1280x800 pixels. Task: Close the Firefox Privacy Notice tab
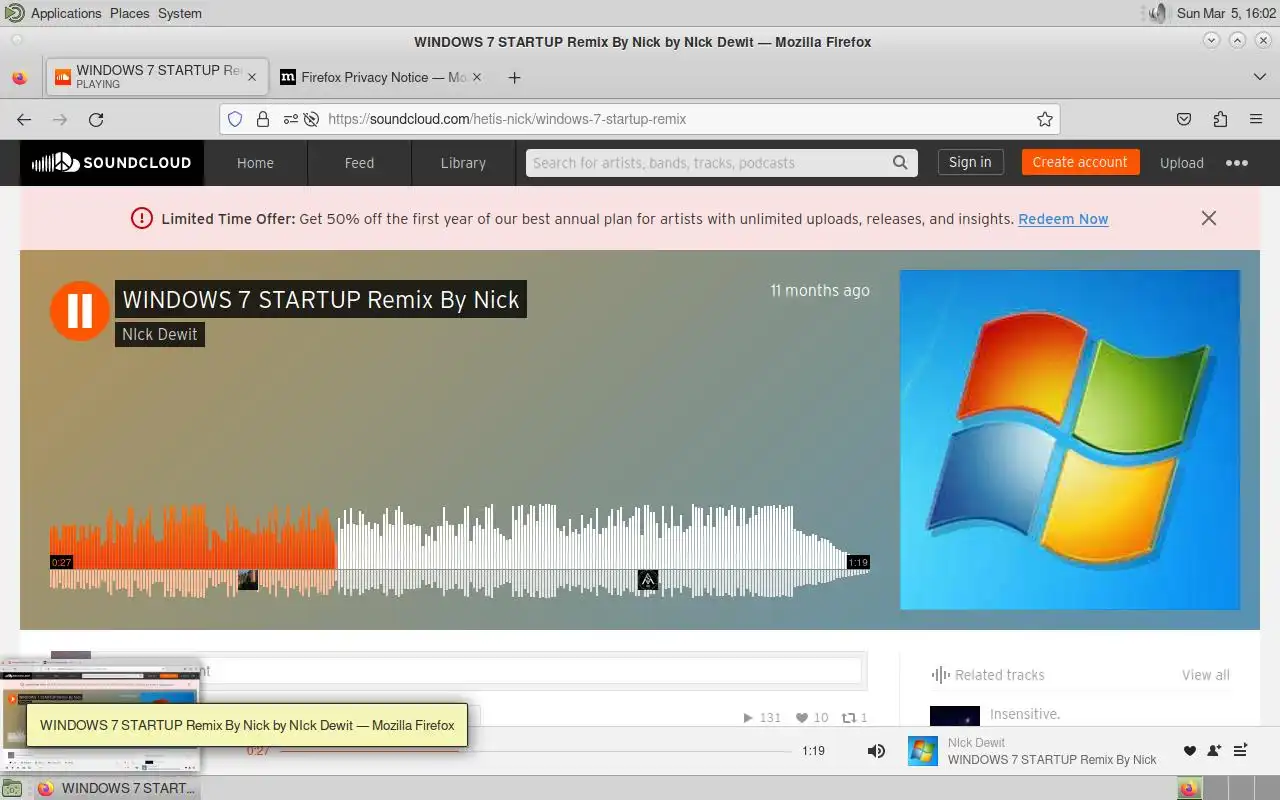coord(476,77)
